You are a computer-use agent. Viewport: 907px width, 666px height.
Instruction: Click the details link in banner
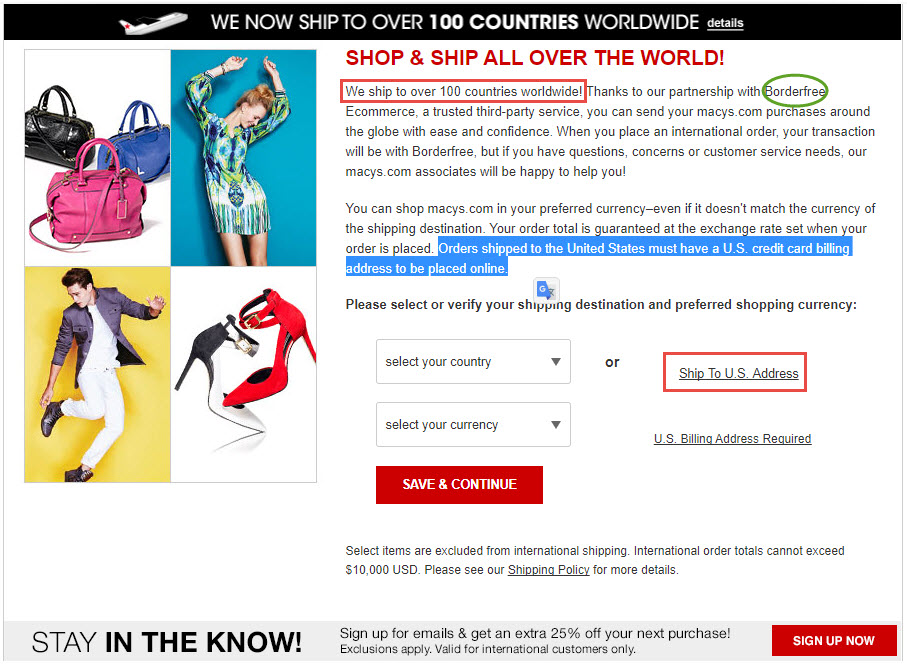pyautogui.click(x=725, y=23)
